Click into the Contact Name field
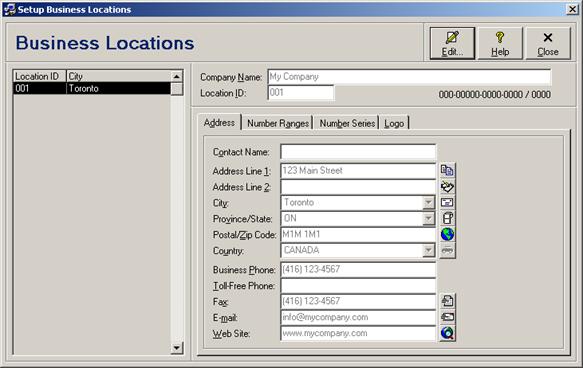Screen dimensions: 583x368 [358, 152]
